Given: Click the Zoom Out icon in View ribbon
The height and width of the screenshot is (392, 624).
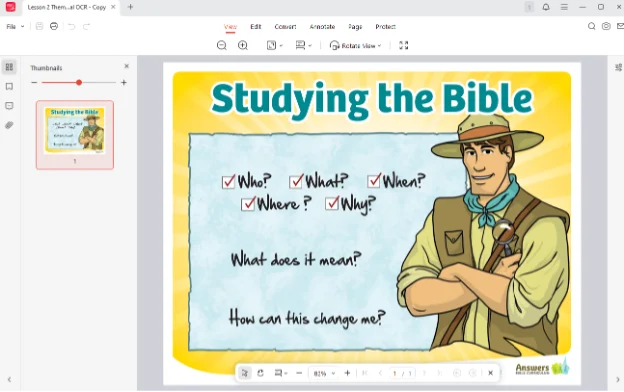Looking at the screenshot, I should [x=222, y=45].
